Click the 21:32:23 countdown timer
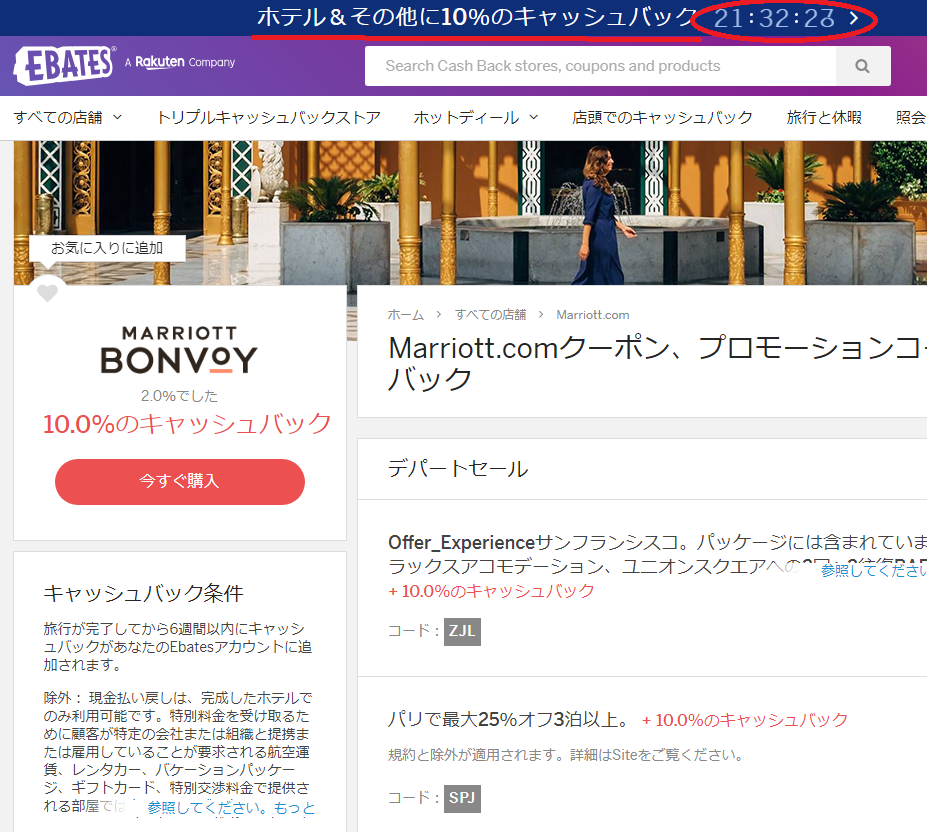927x832 pixels. point(774,18)
